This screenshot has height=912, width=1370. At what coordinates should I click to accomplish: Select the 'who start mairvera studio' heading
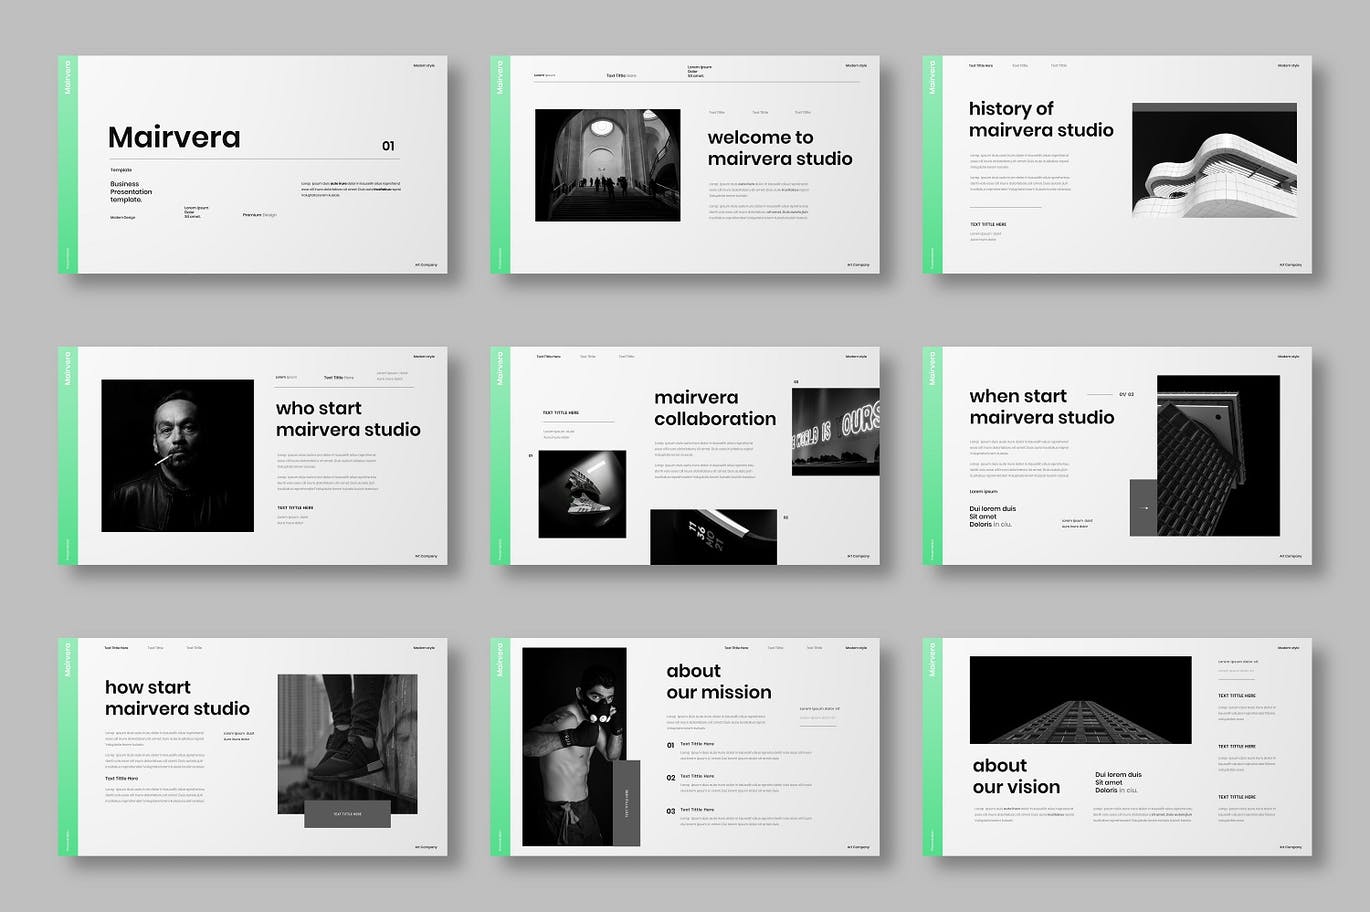point(347,419)
